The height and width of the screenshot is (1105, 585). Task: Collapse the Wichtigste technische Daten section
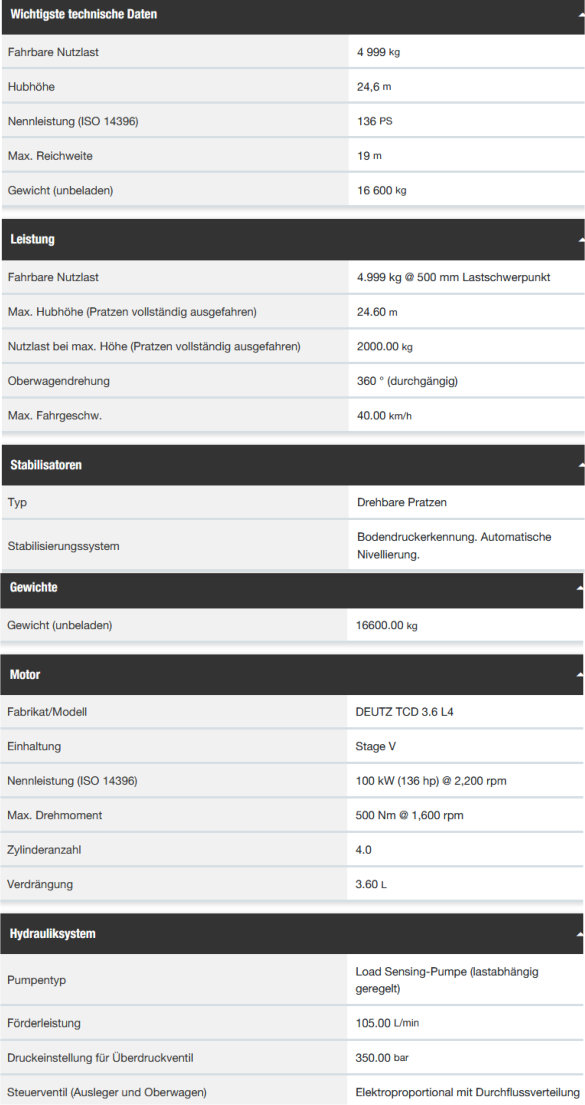click(292, 16)
